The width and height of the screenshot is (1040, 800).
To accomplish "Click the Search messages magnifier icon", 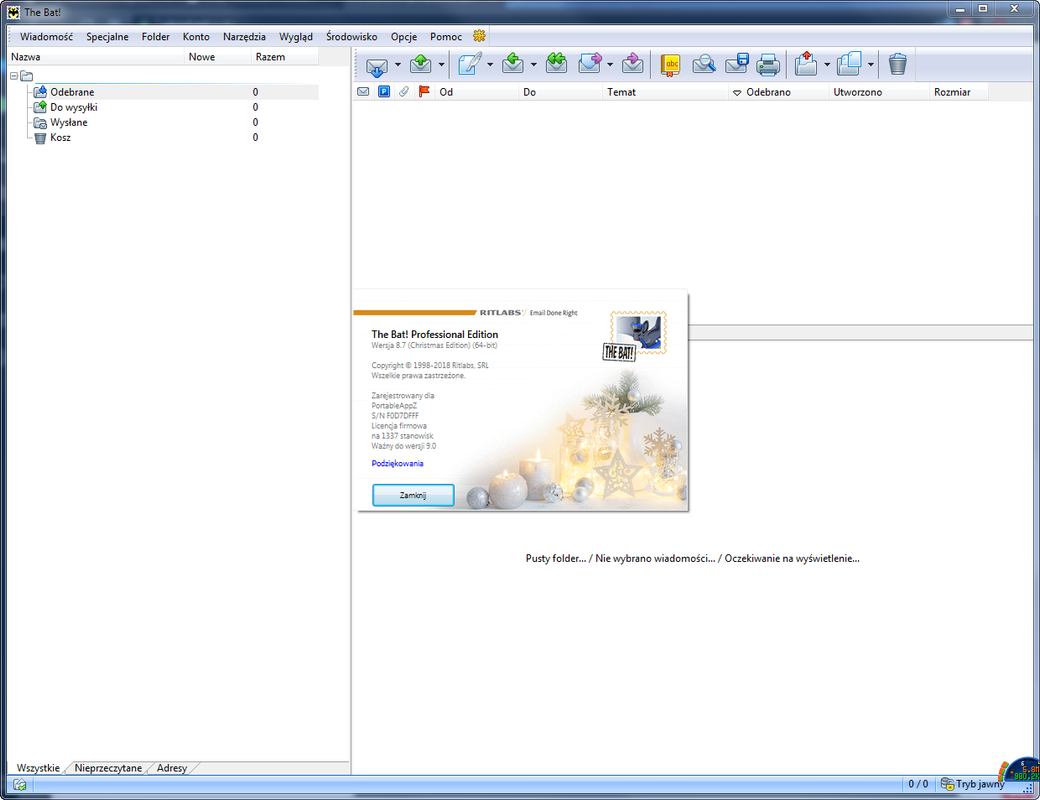I will (x=704, y=64).
